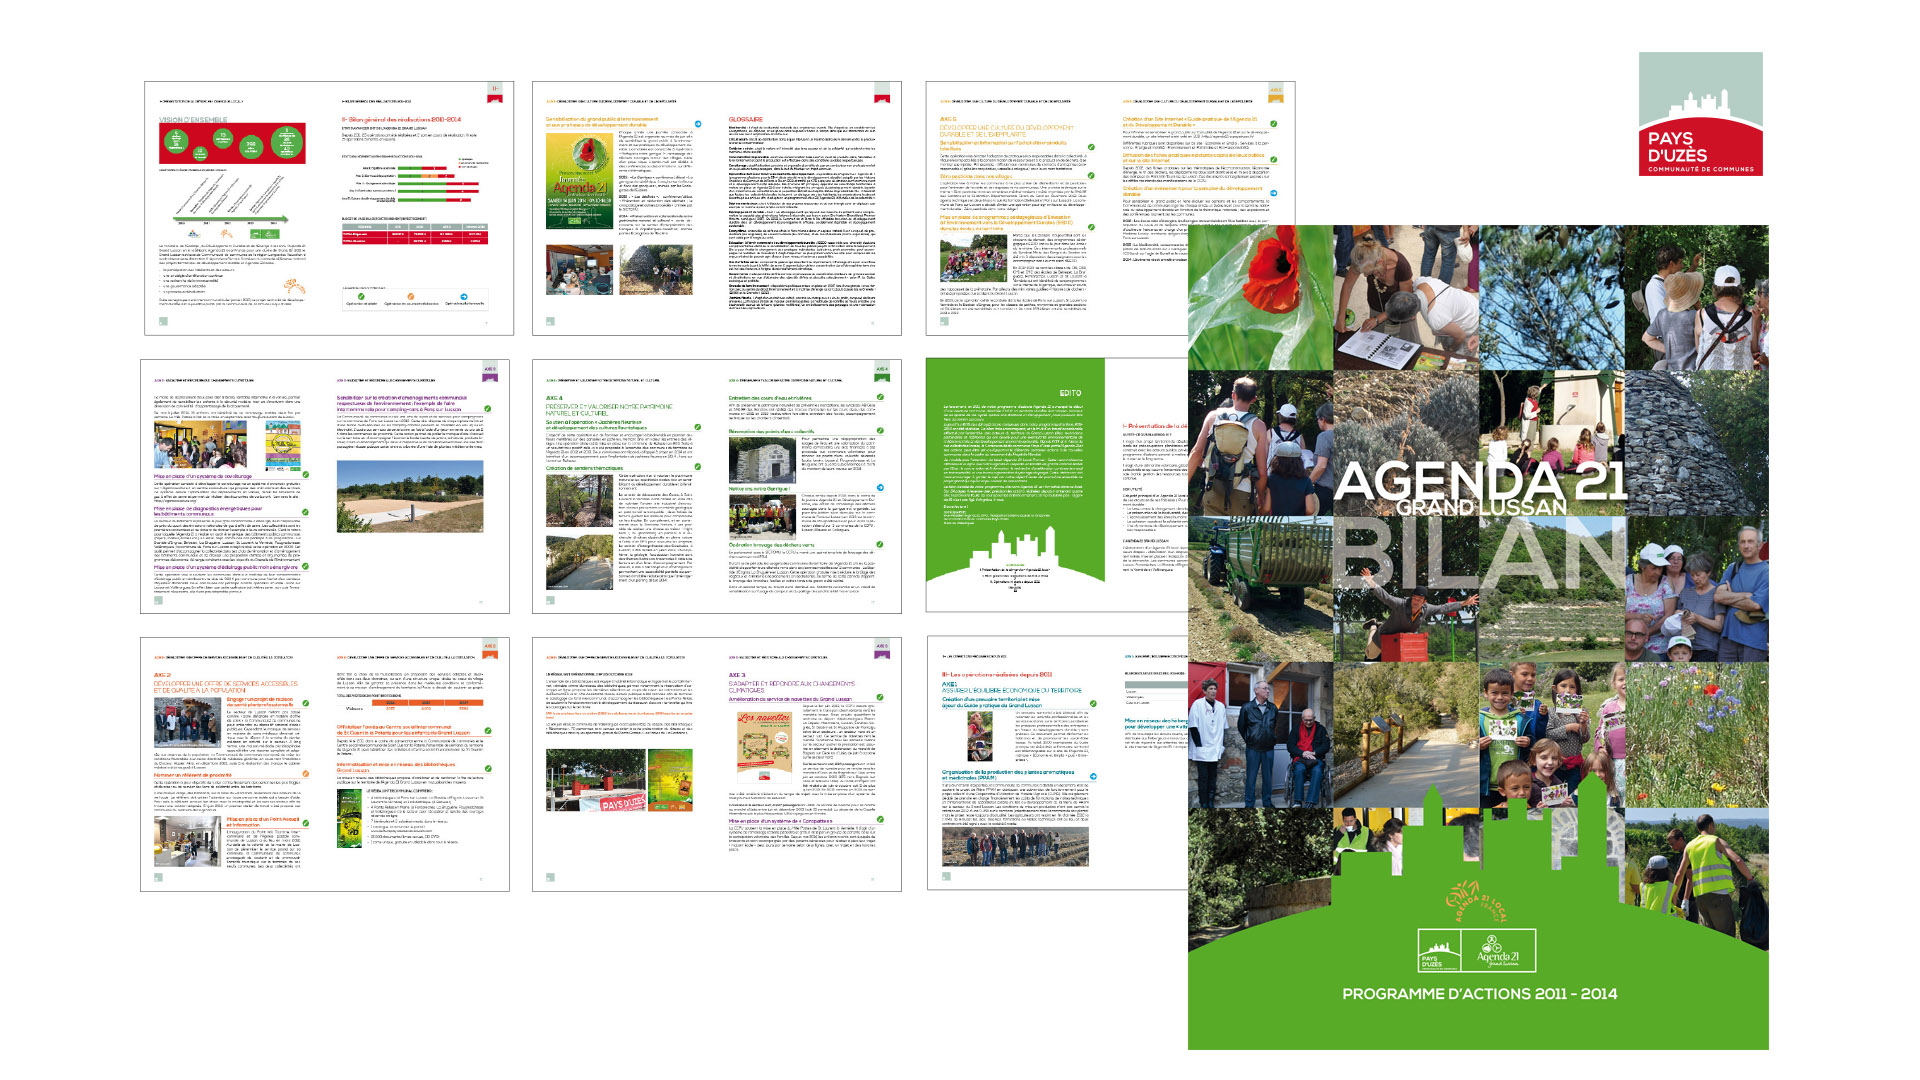Click the small Pays d'Uzès logo on cover bottom
The image size is (1920, 1080).
point(1439,951)
